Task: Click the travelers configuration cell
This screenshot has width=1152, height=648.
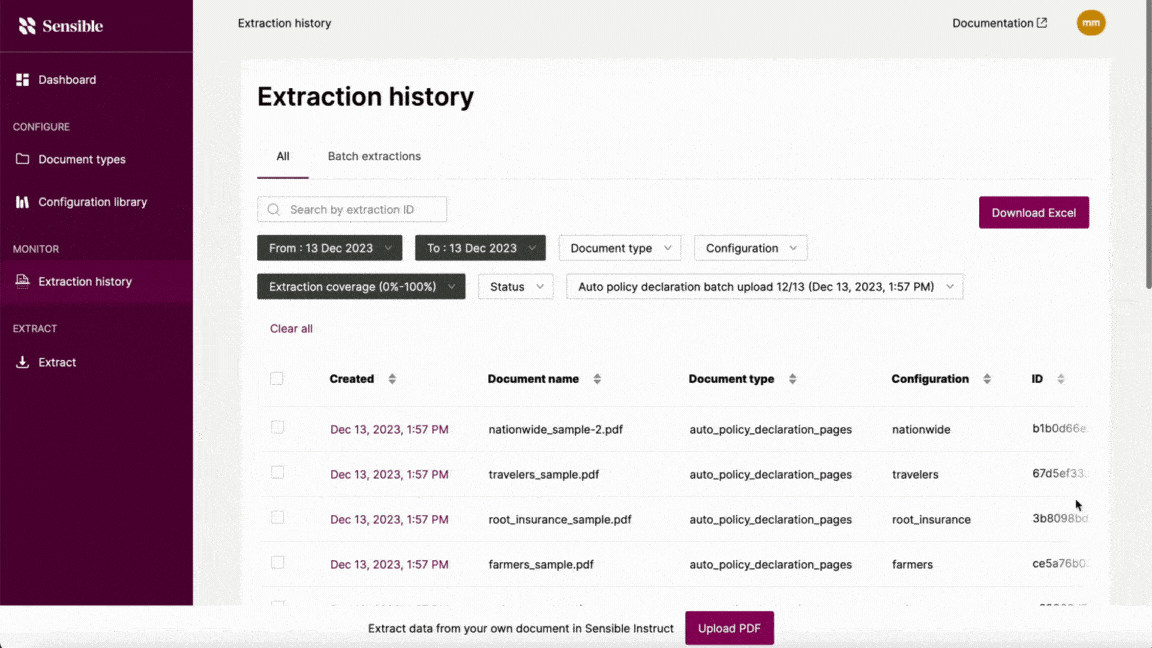Action: [x=915, y=474]
